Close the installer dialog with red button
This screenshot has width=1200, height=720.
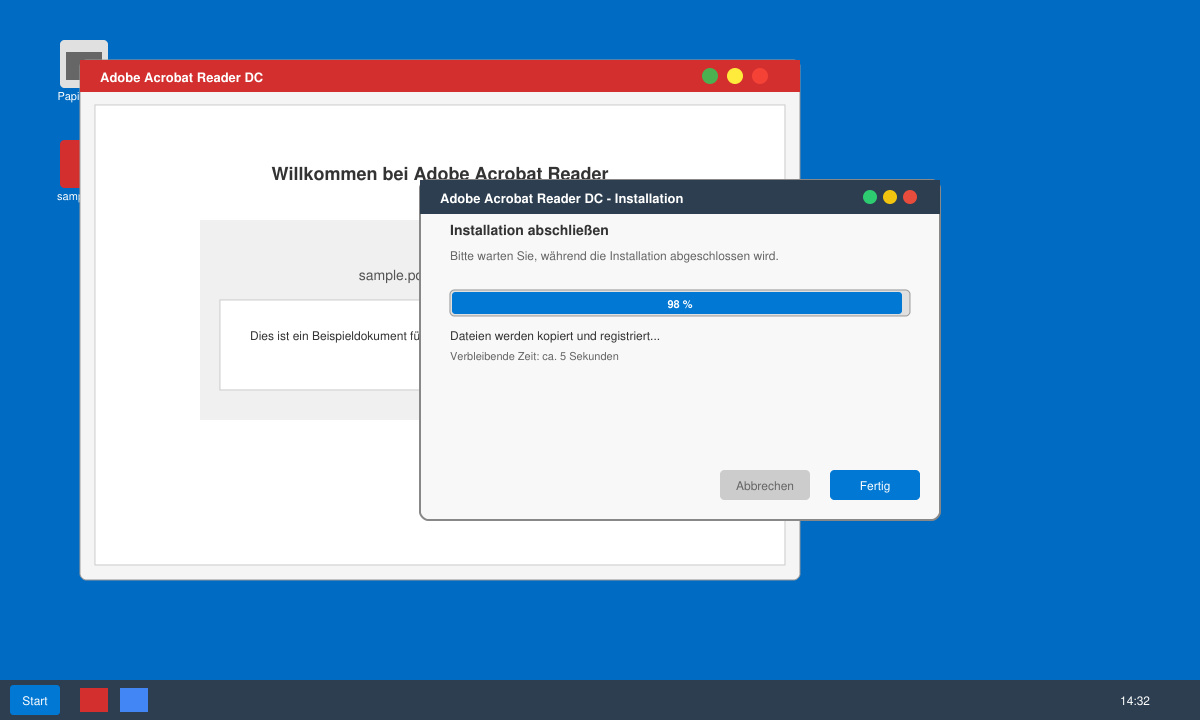[x=910, y=197]
